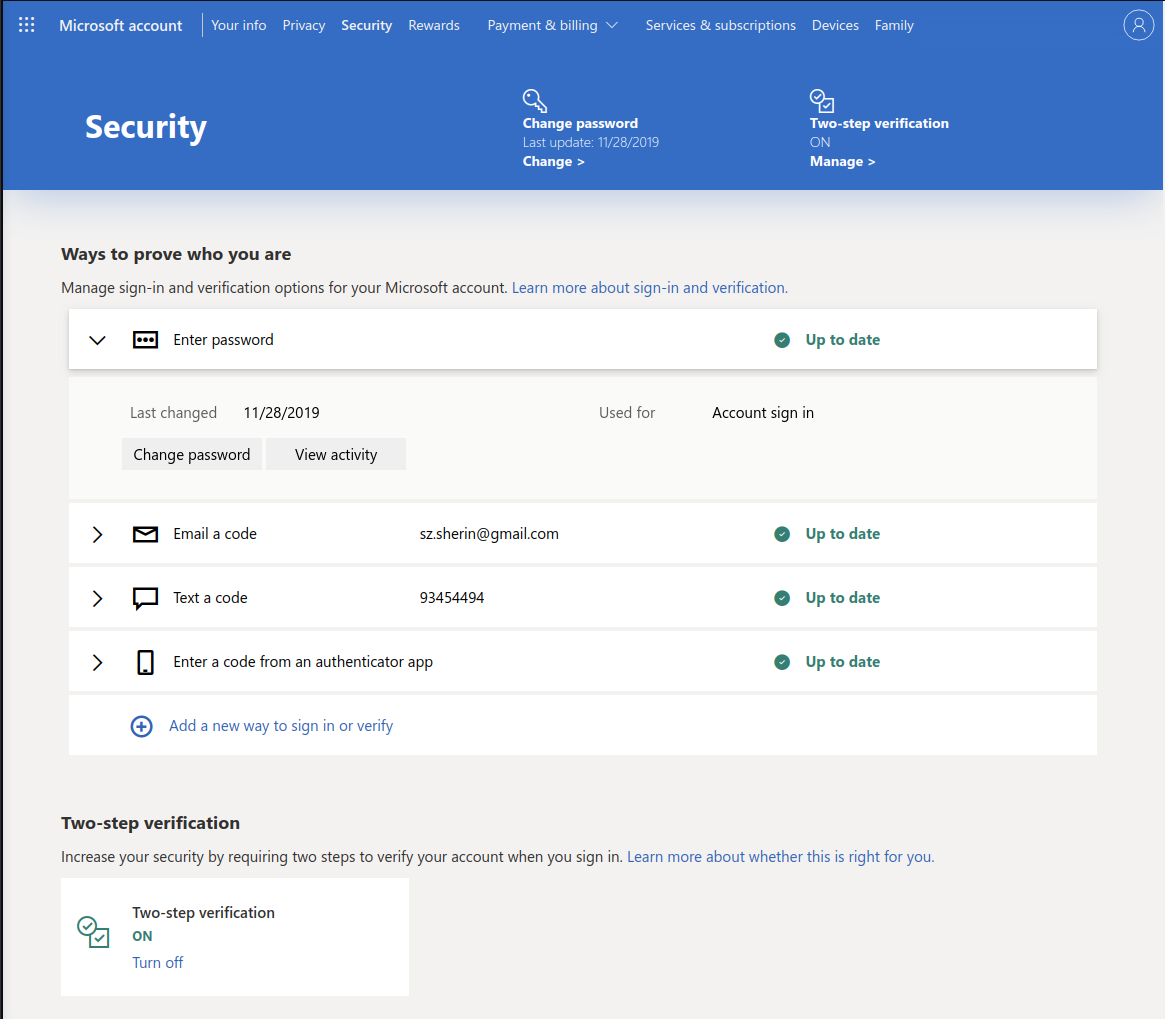
Task: Turn off two-step verification
Action: 158,963
